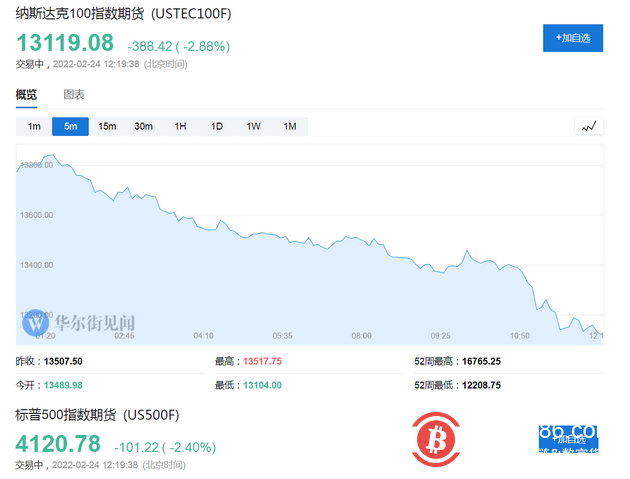630x479 pixels.
Task: Click 昨收 value 13507.50
Action: click(63, 361)
